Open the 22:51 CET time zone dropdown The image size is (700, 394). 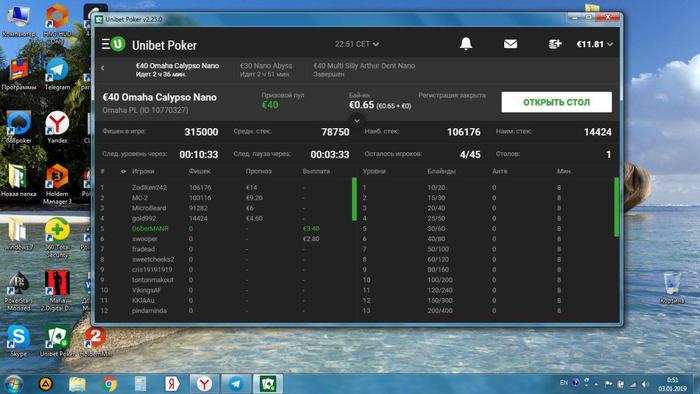[x=357, y=44]
